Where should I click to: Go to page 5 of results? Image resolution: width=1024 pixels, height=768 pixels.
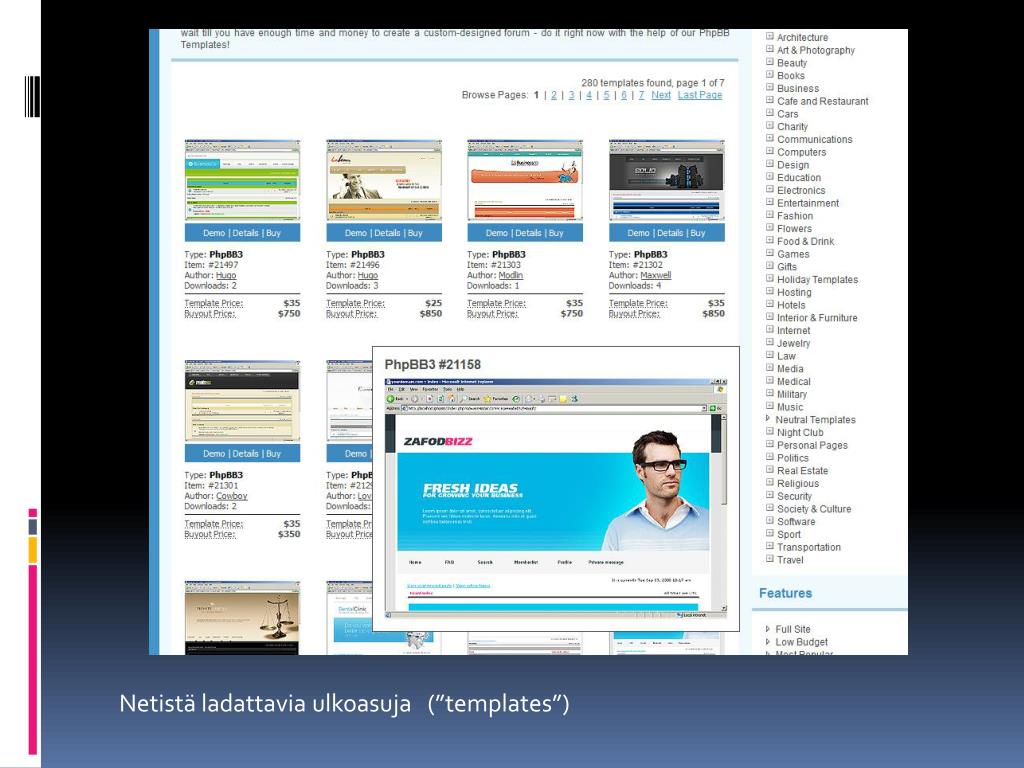(x=606, y=95)
